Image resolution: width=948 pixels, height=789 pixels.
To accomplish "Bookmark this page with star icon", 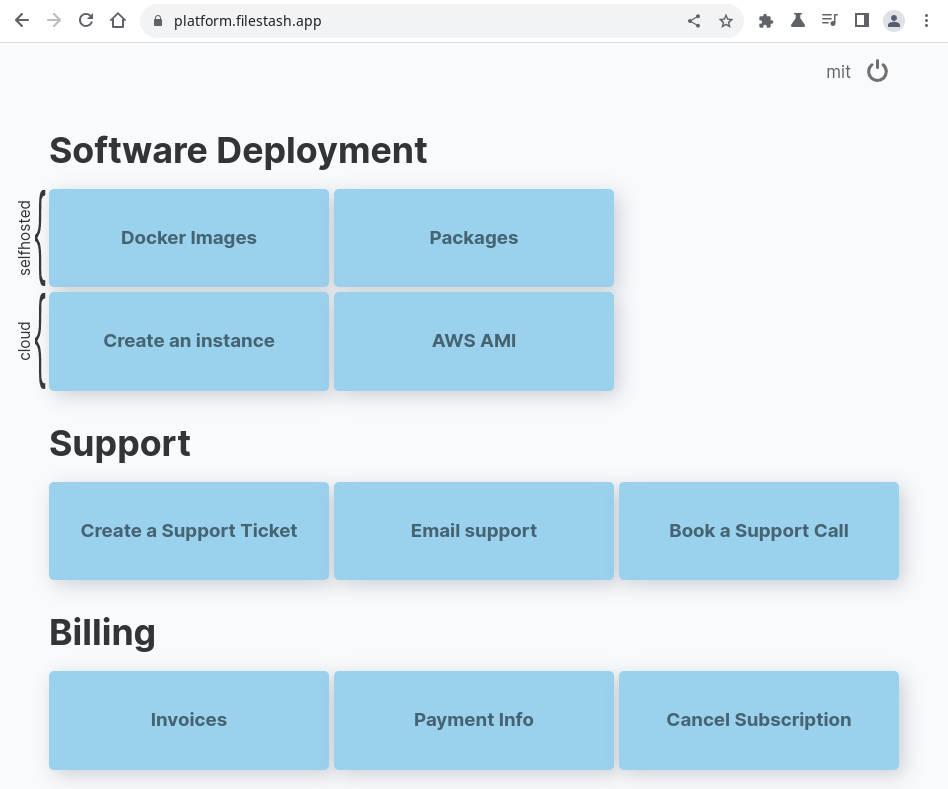I will point(726,20).
